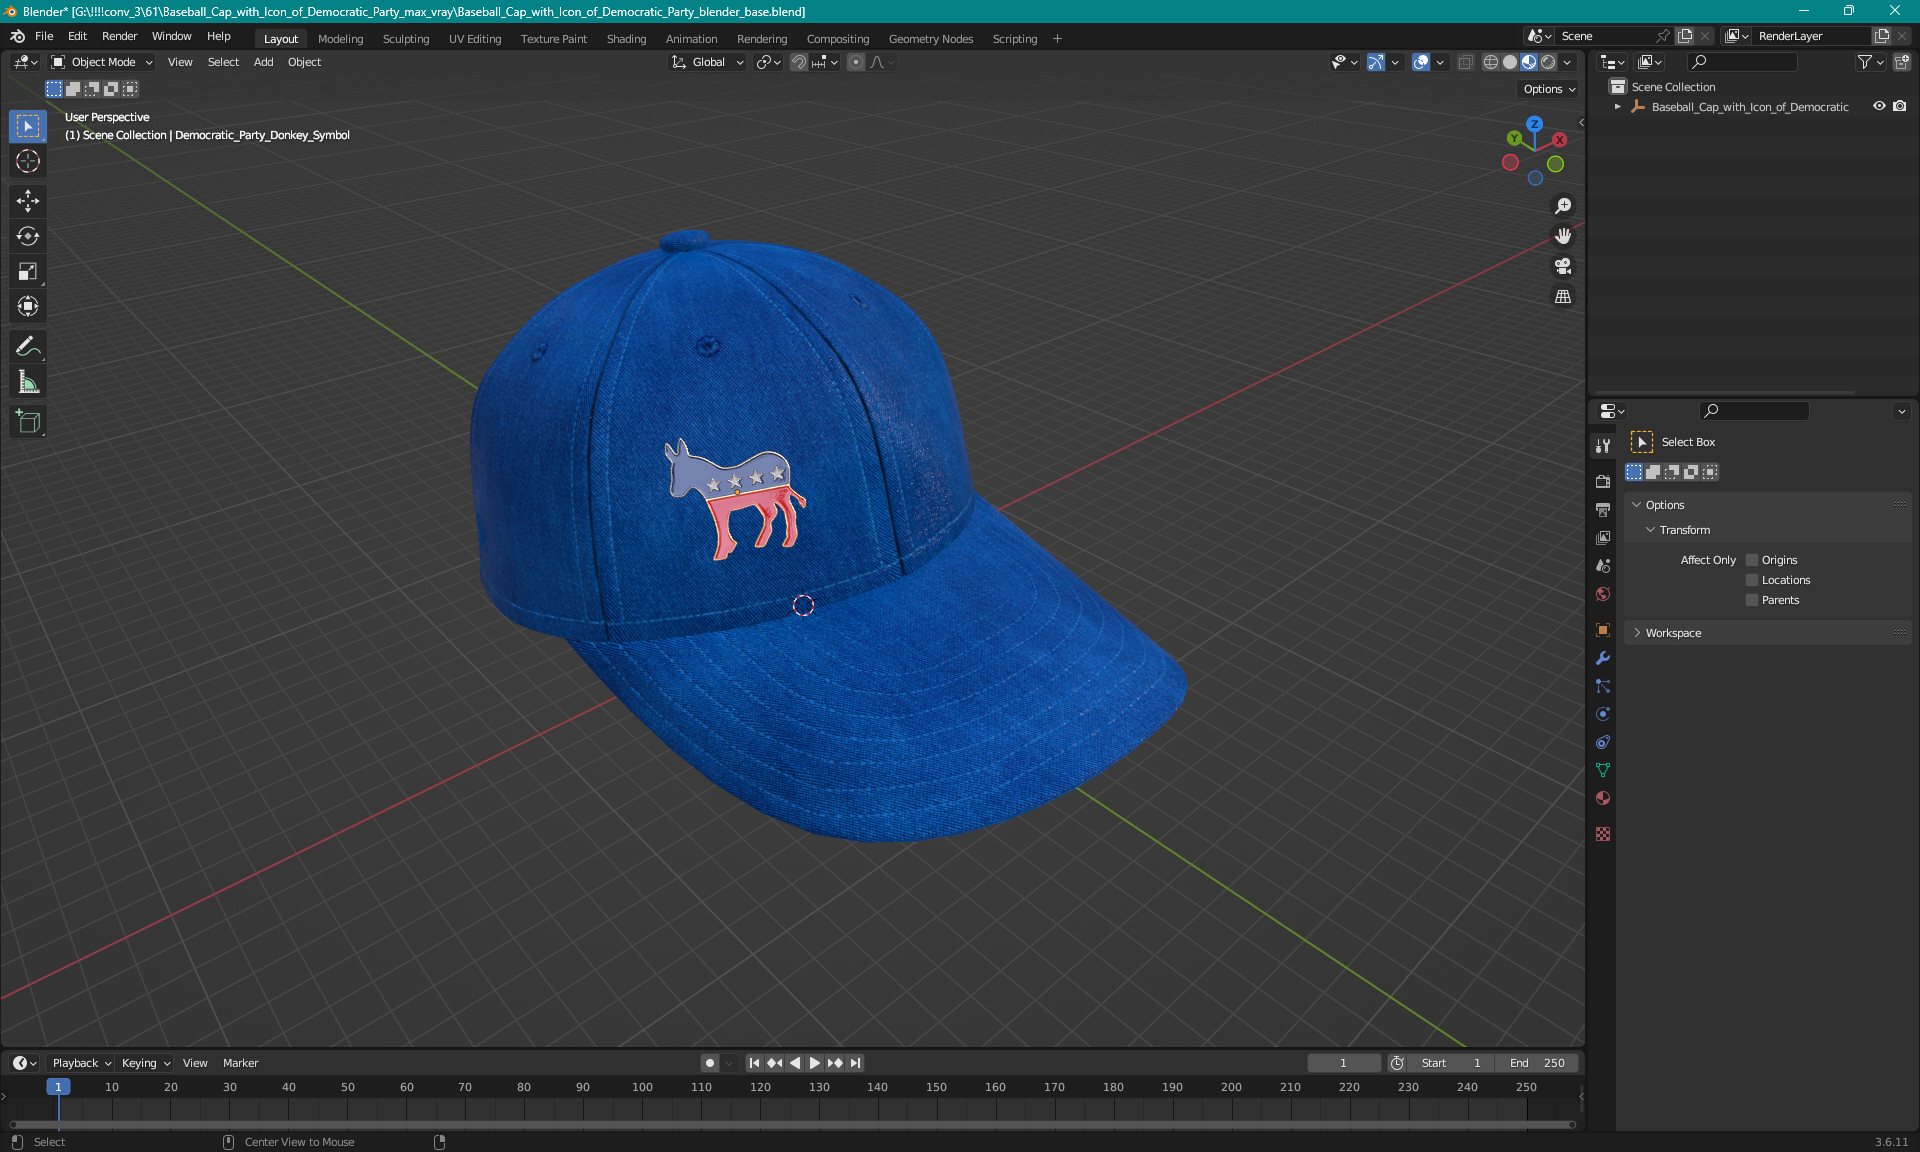Open the Output properties tab
Viewport: 1920px width, 1152px height.
pos(1603,509)
